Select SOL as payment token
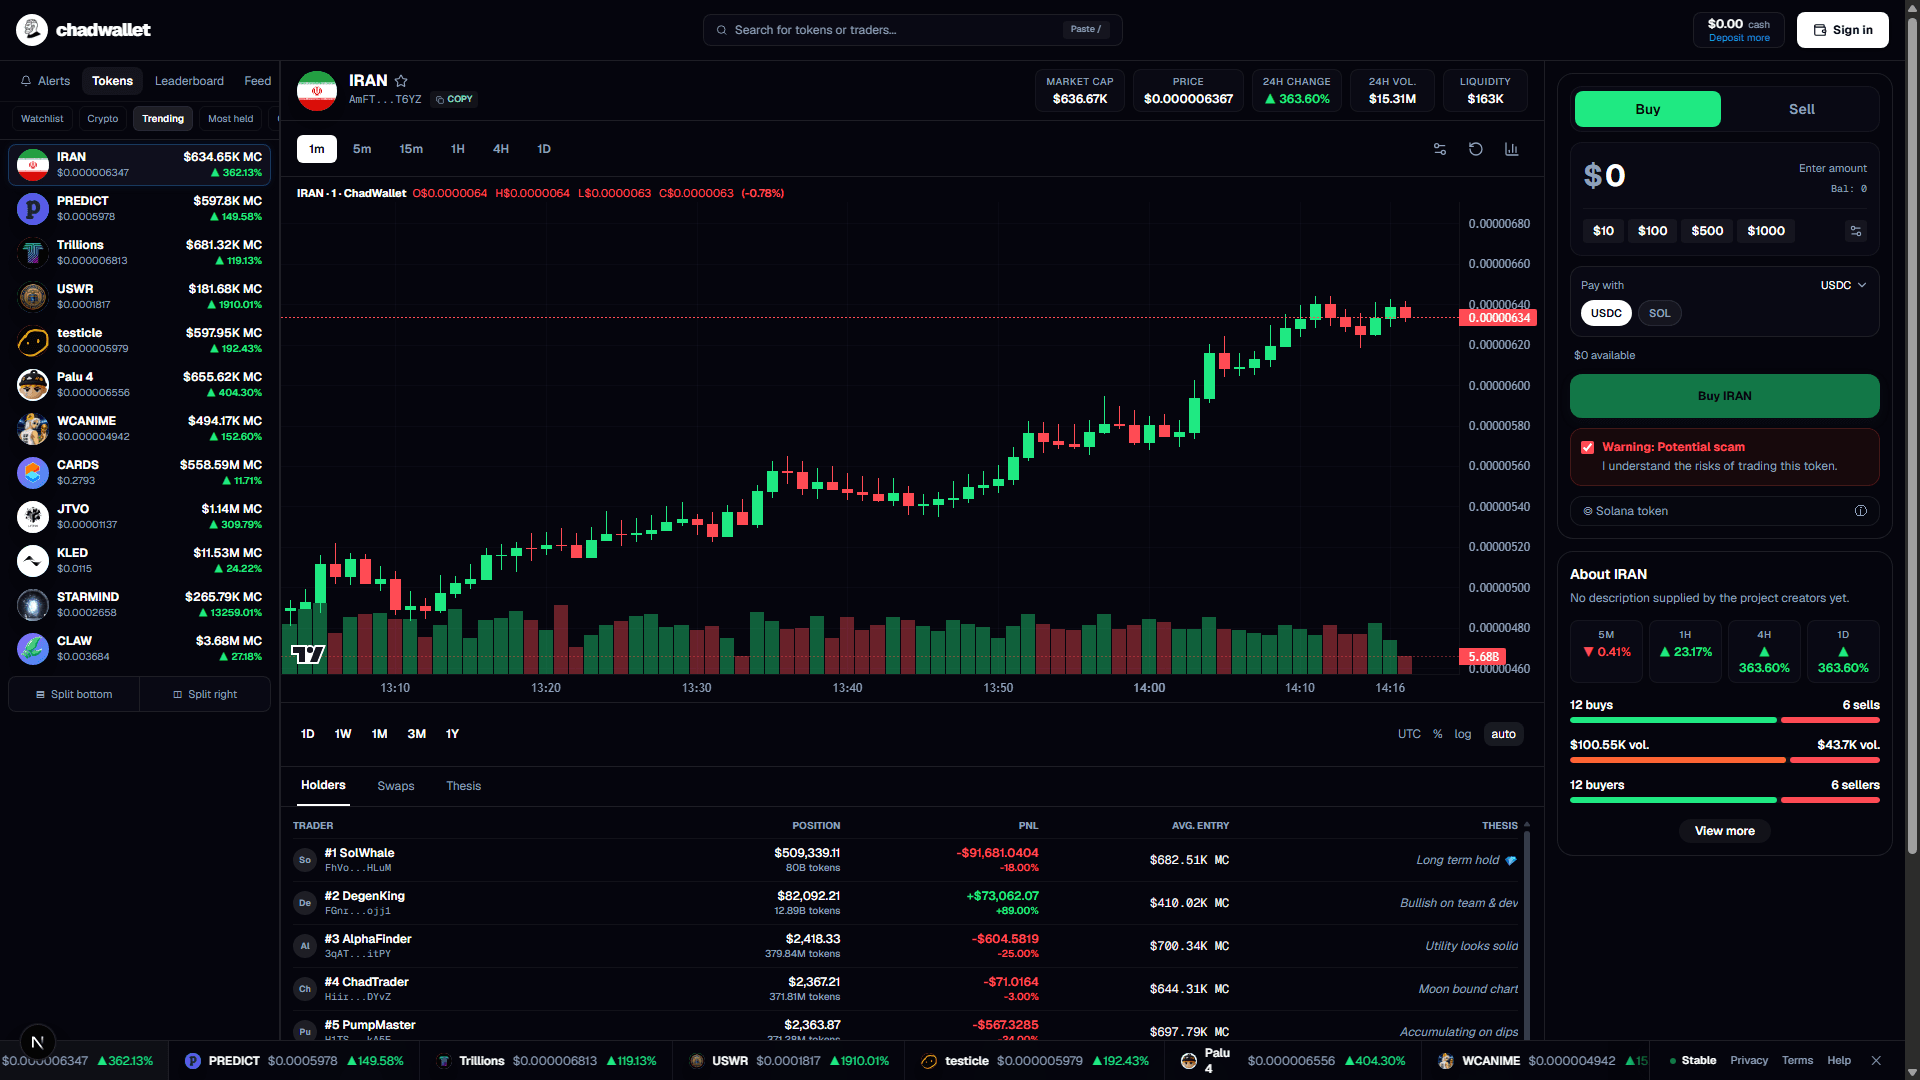1920x1080 pixels. [x=1660, y=313]
